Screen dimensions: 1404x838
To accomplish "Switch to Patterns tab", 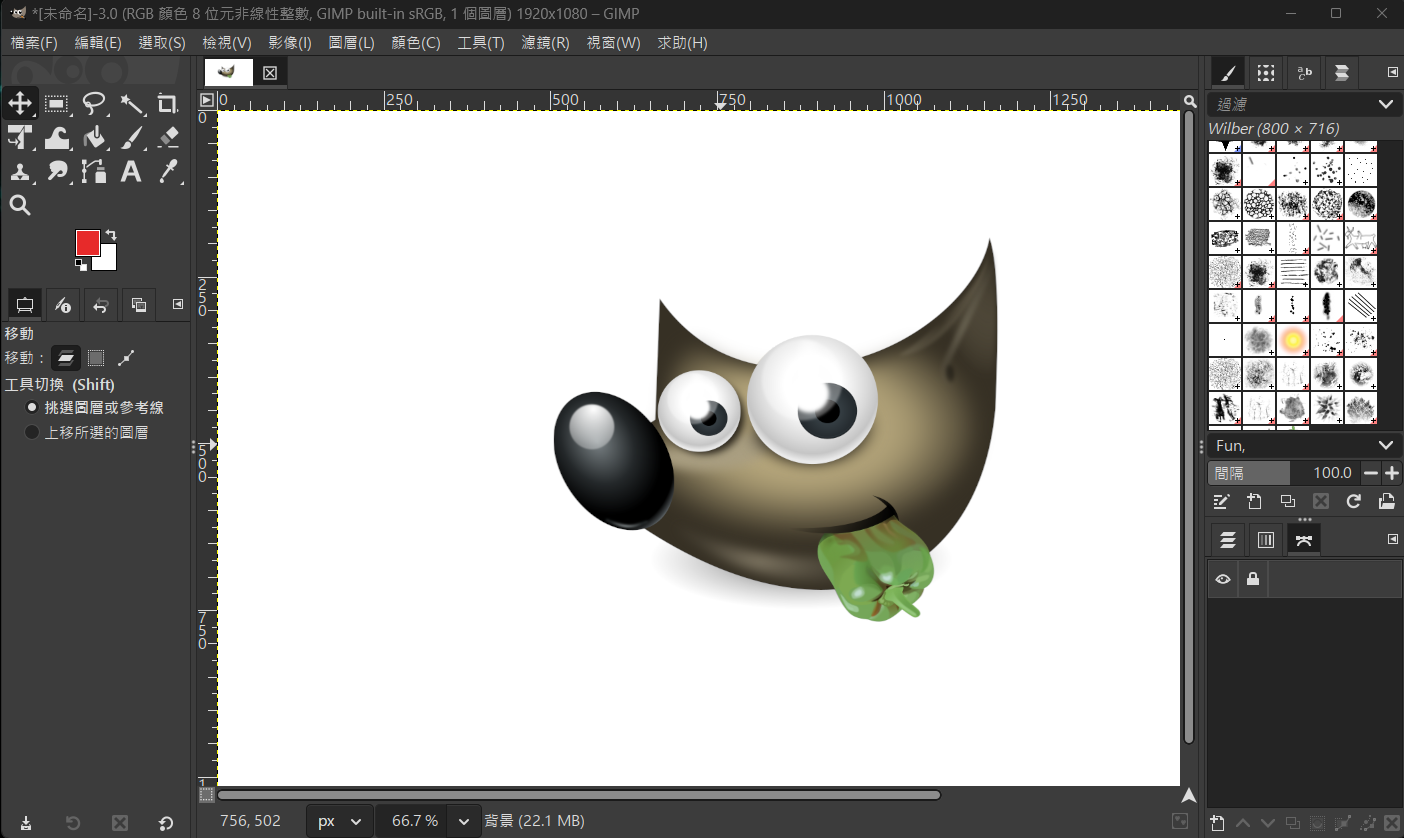I will [1266, 72].
